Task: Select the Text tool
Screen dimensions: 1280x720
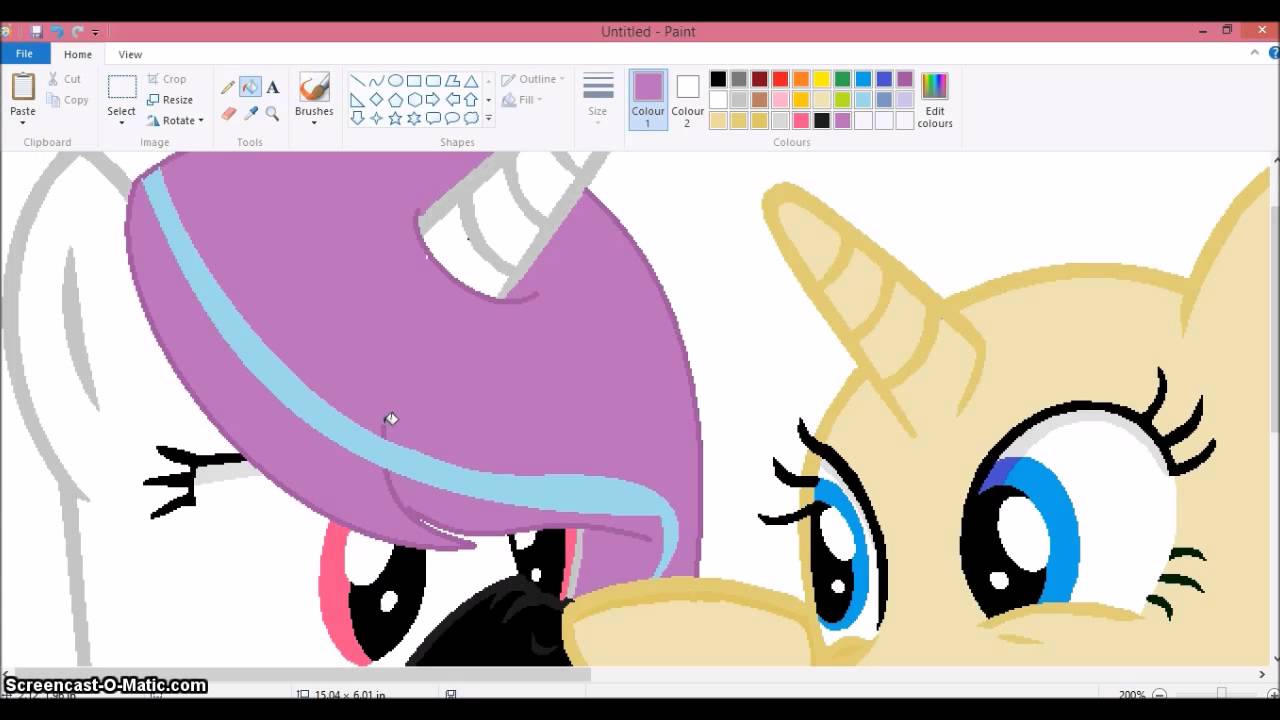Action: [272, 87]
